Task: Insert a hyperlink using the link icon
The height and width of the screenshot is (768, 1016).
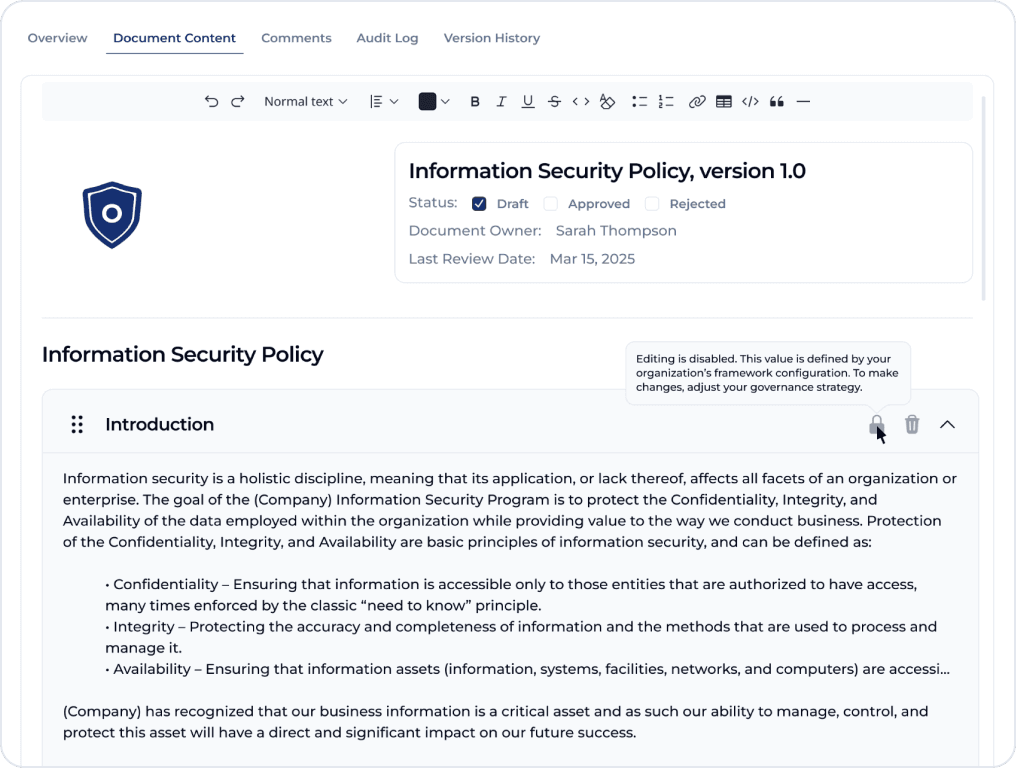Action: (697, 101)
